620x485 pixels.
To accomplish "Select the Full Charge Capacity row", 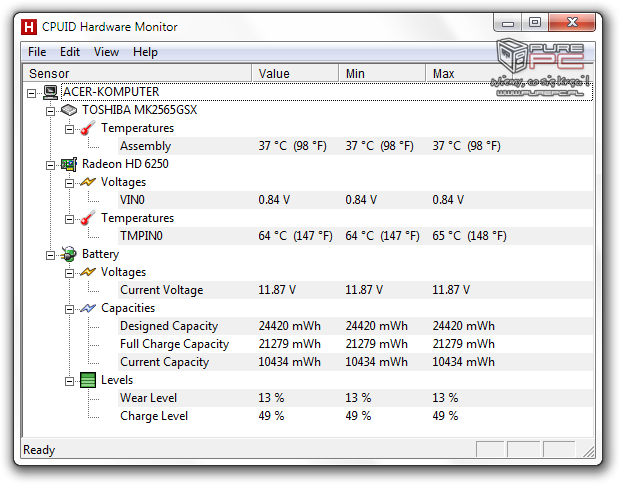I will [x=355, y=344].
